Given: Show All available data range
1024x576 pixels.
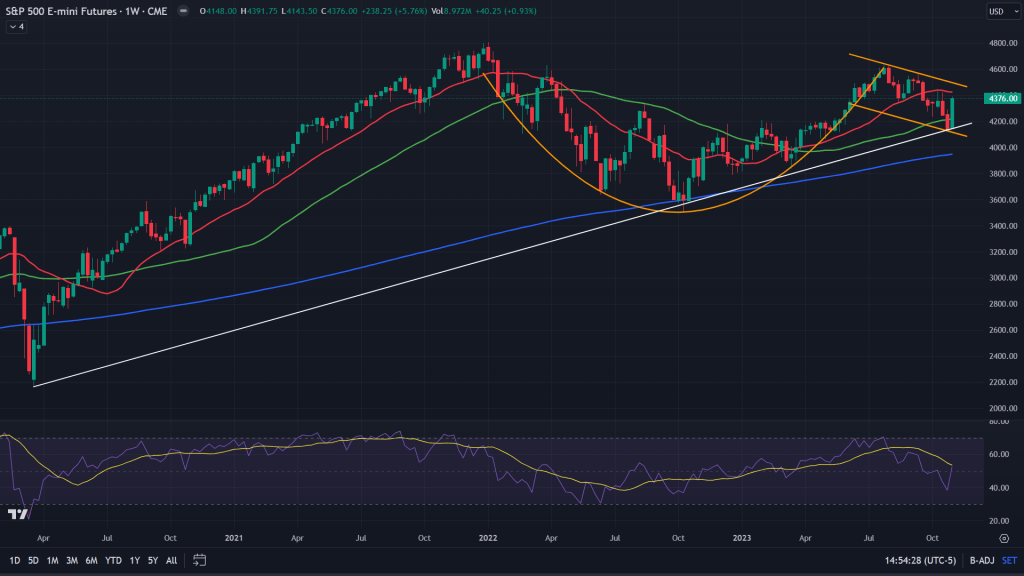Looking at the screenshot, I should tap(171, 559).
